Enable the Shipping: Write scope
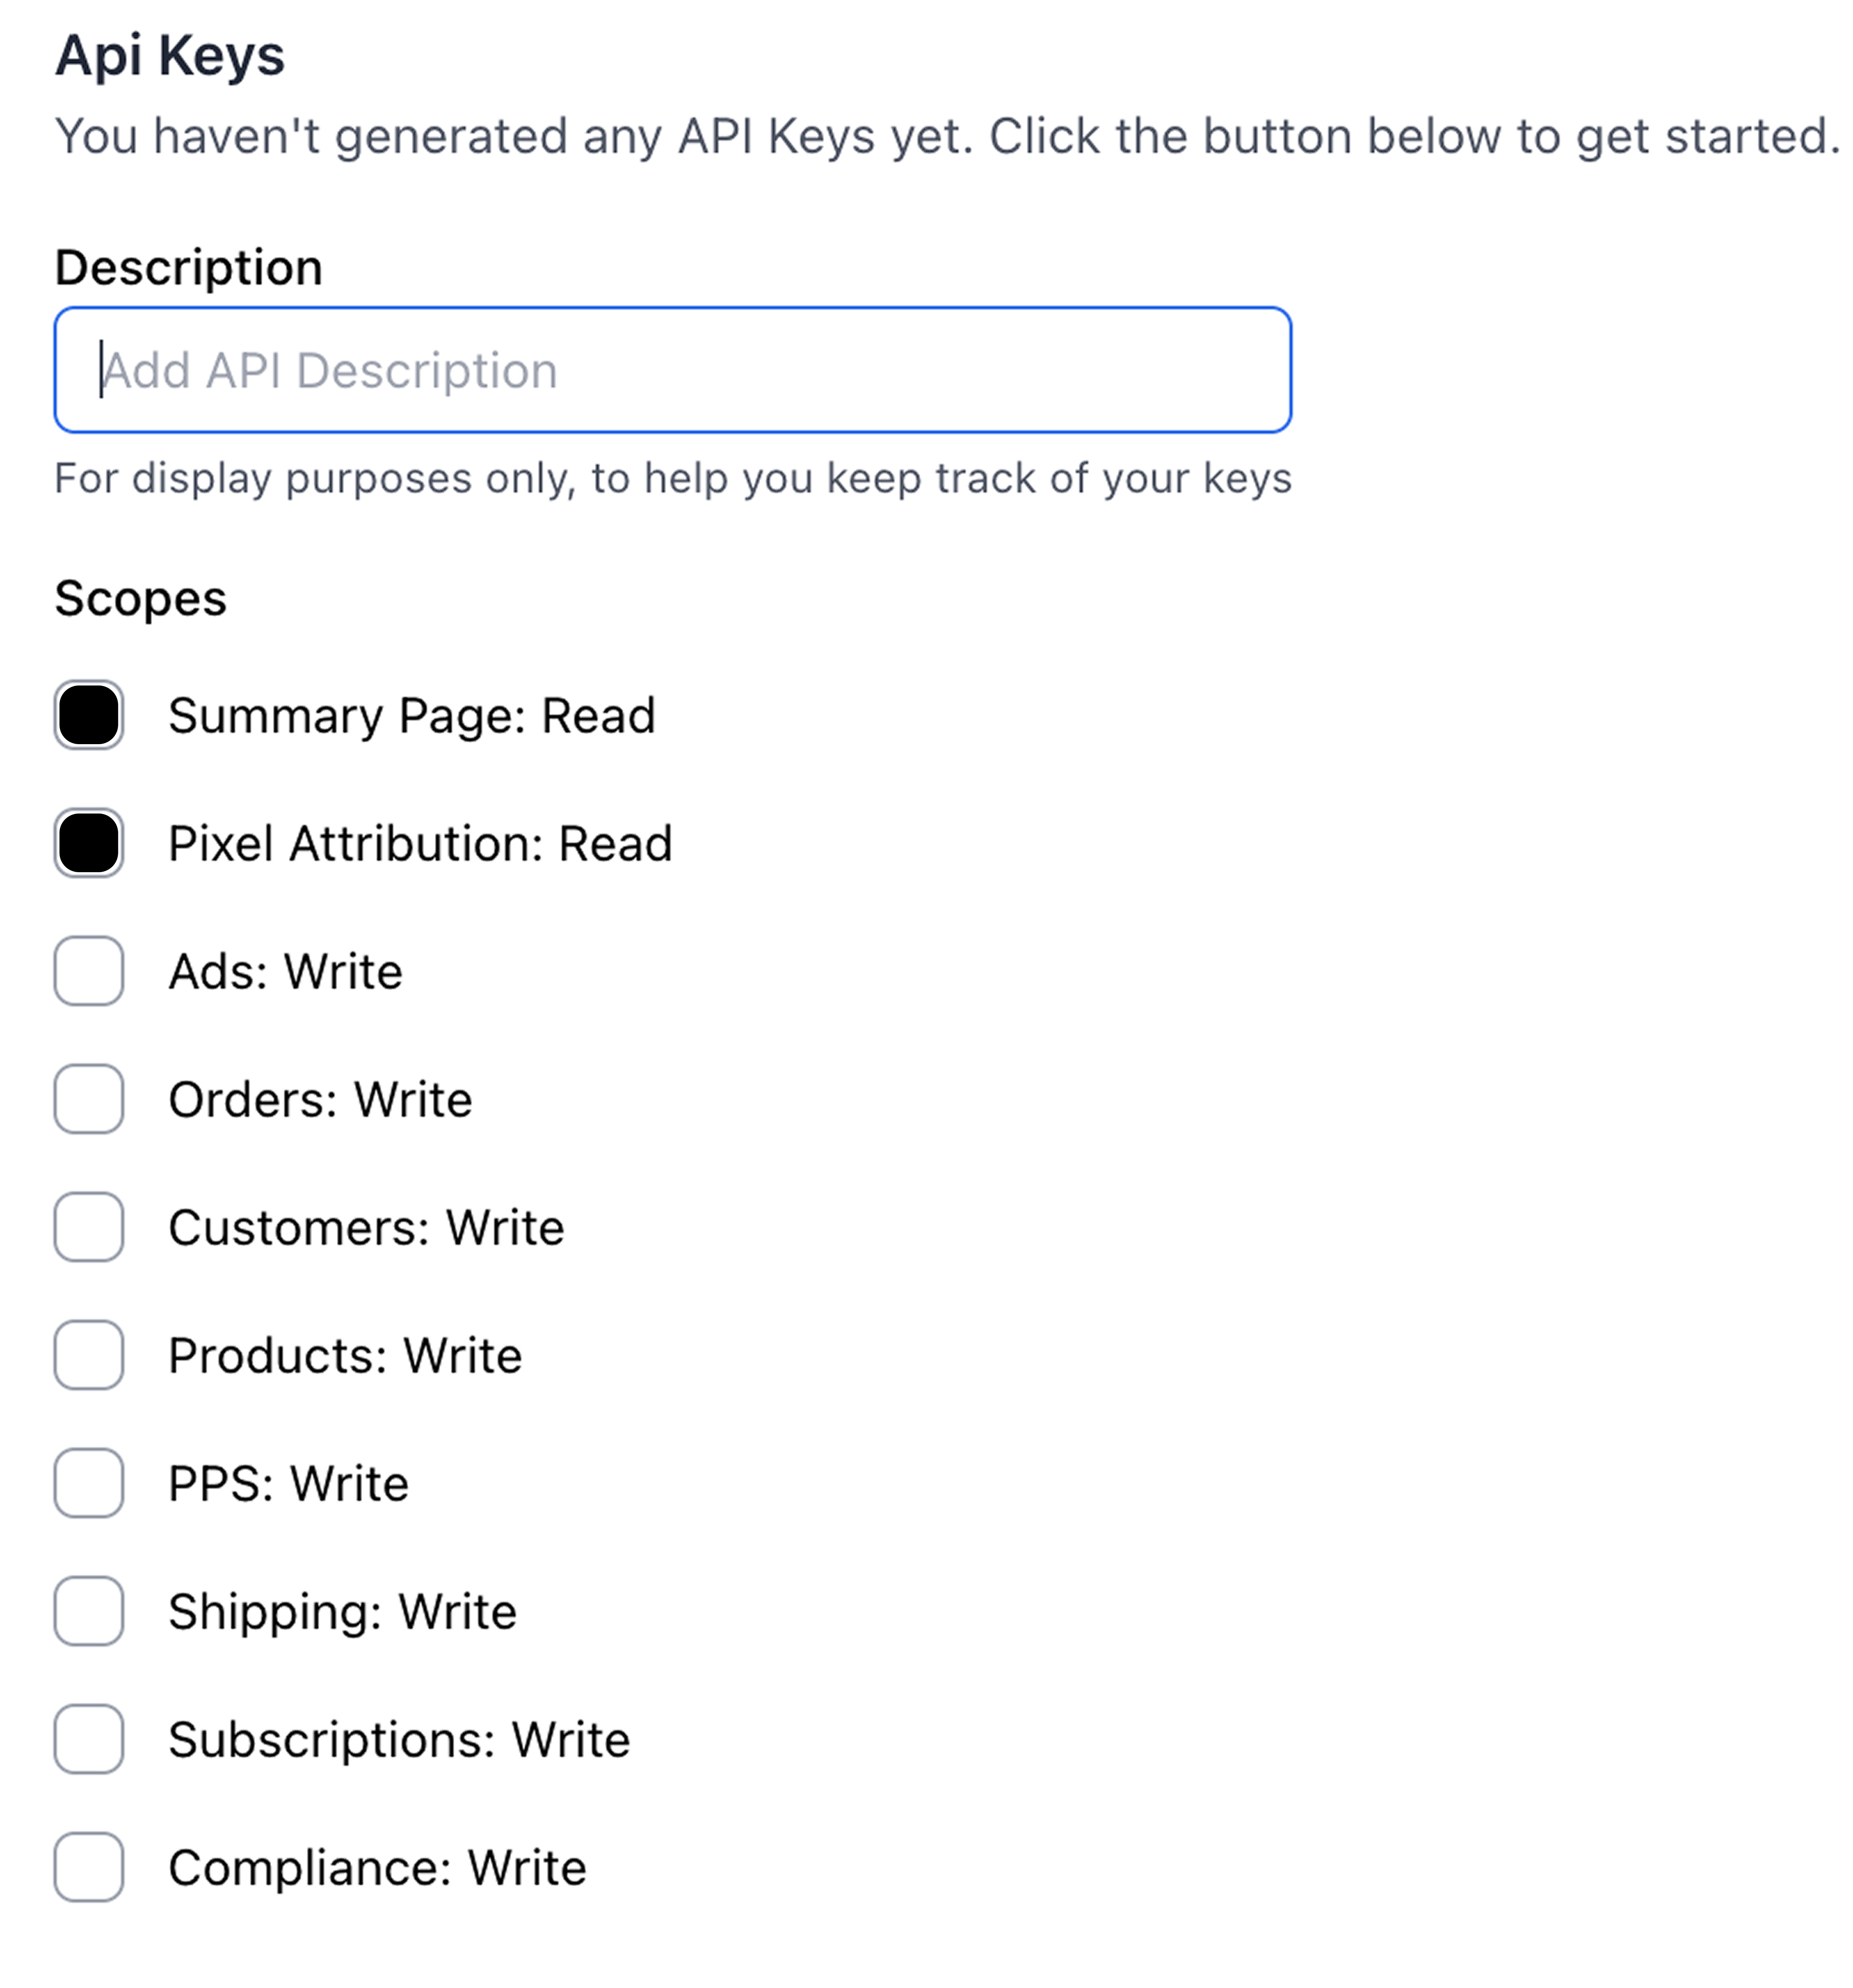Image resolution: width=1853 pixels, height=1988 pixels. click(89, 1611)
